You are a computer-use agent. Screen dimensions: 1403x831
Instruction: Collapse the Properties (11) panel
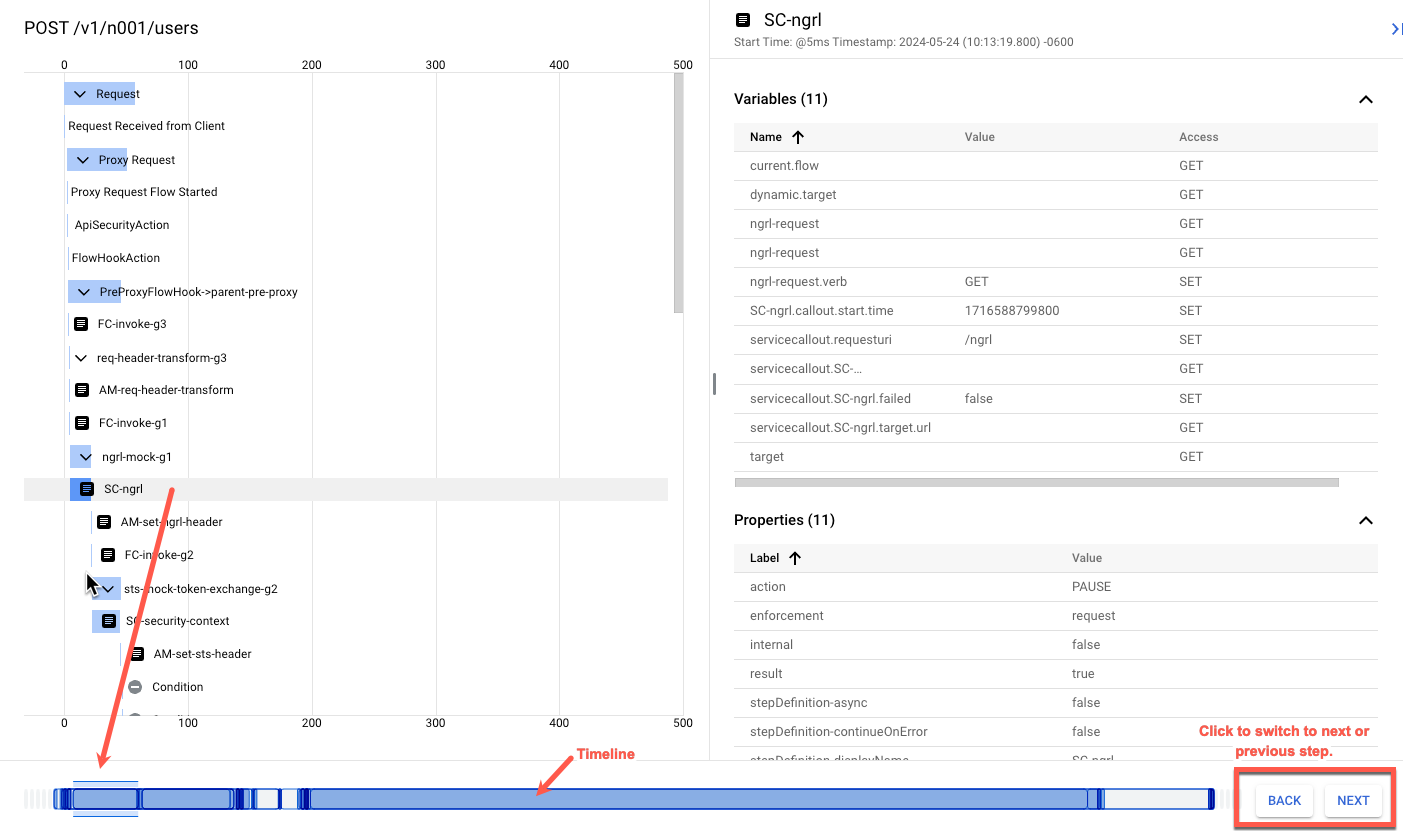pos(1365,520)
